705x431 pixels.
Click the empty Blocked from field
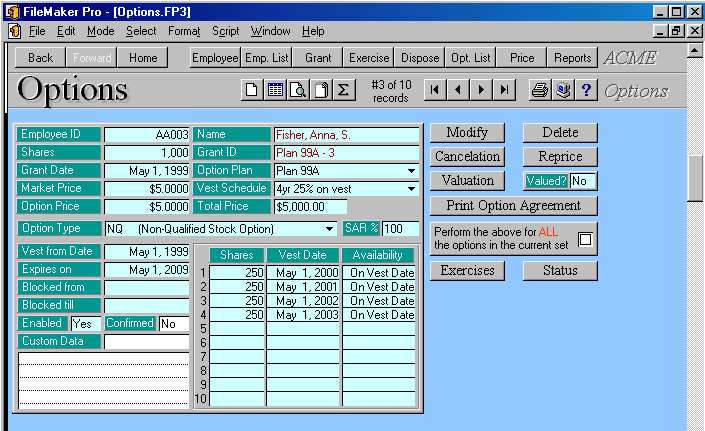(x=147, y=288)
